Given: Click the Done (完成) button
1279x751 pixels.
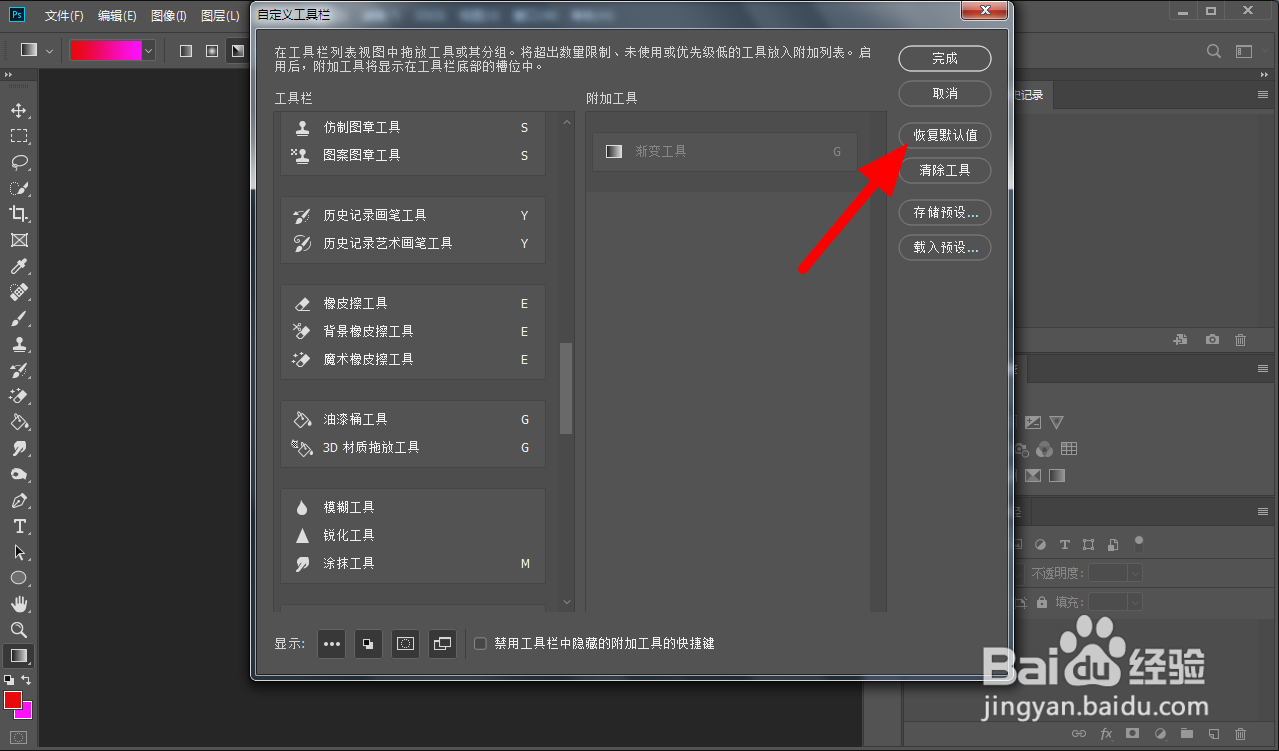Looking at the screenshot, I should point(945,59).
